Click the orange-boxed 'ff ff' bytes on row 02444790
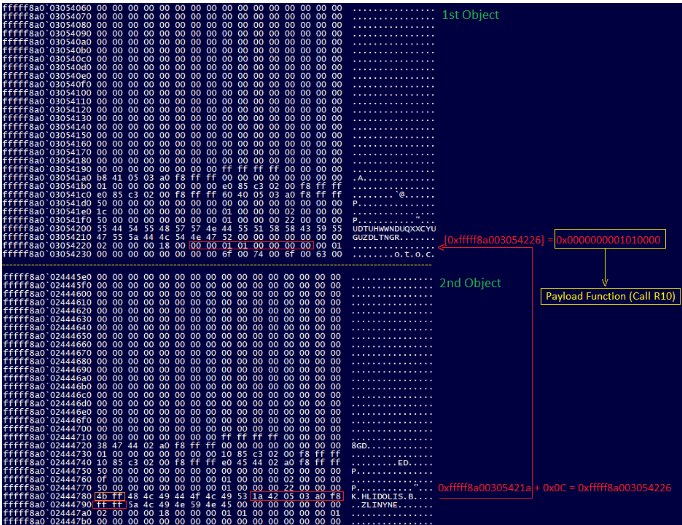The height and width of the screenshot is (525, 682). [x=104, y=505]
